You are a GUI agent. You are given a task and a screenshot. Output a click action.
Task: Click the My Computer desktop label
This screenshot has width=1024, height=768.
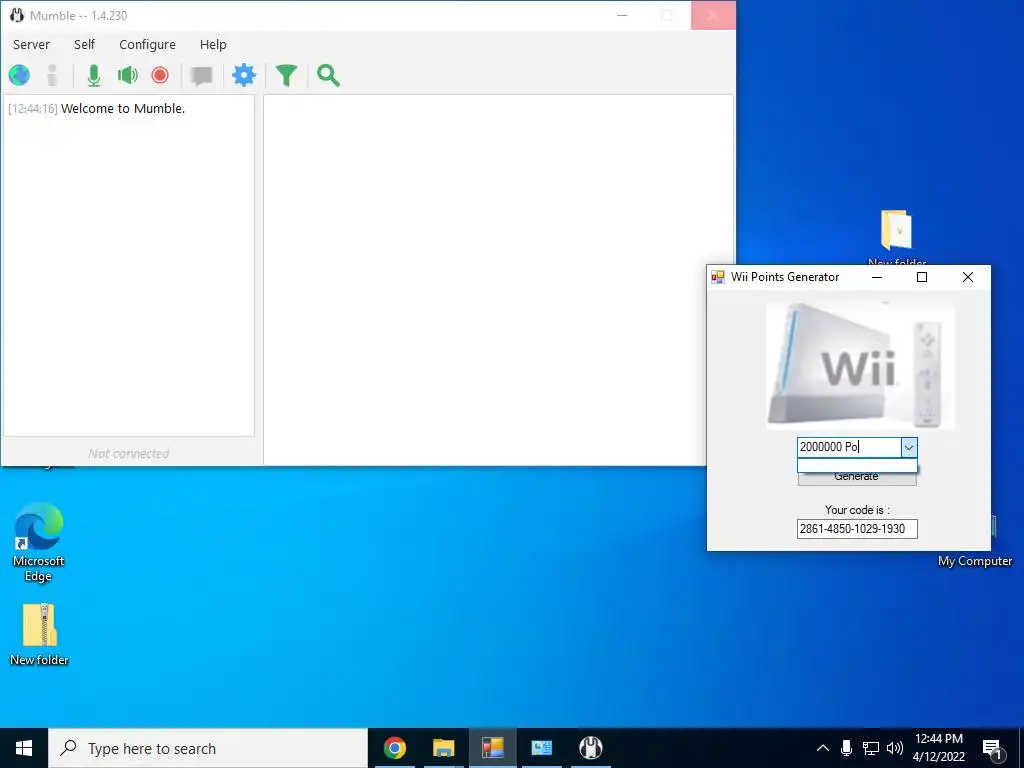pyautogui.click(x=974, y=561)
